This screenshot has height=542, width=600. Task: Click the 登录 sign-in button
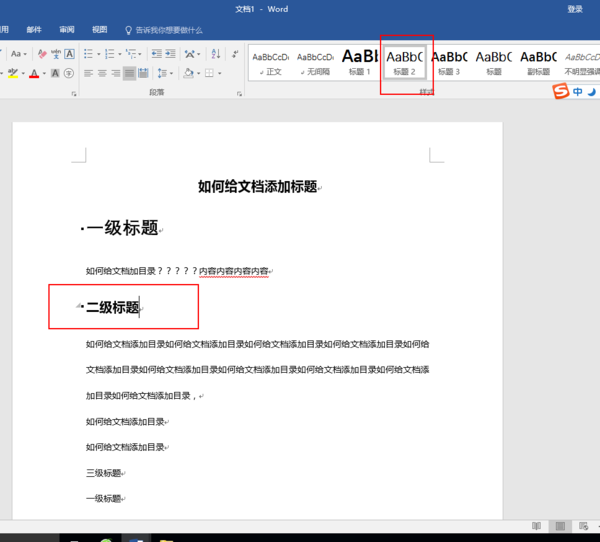pos(575,9)
